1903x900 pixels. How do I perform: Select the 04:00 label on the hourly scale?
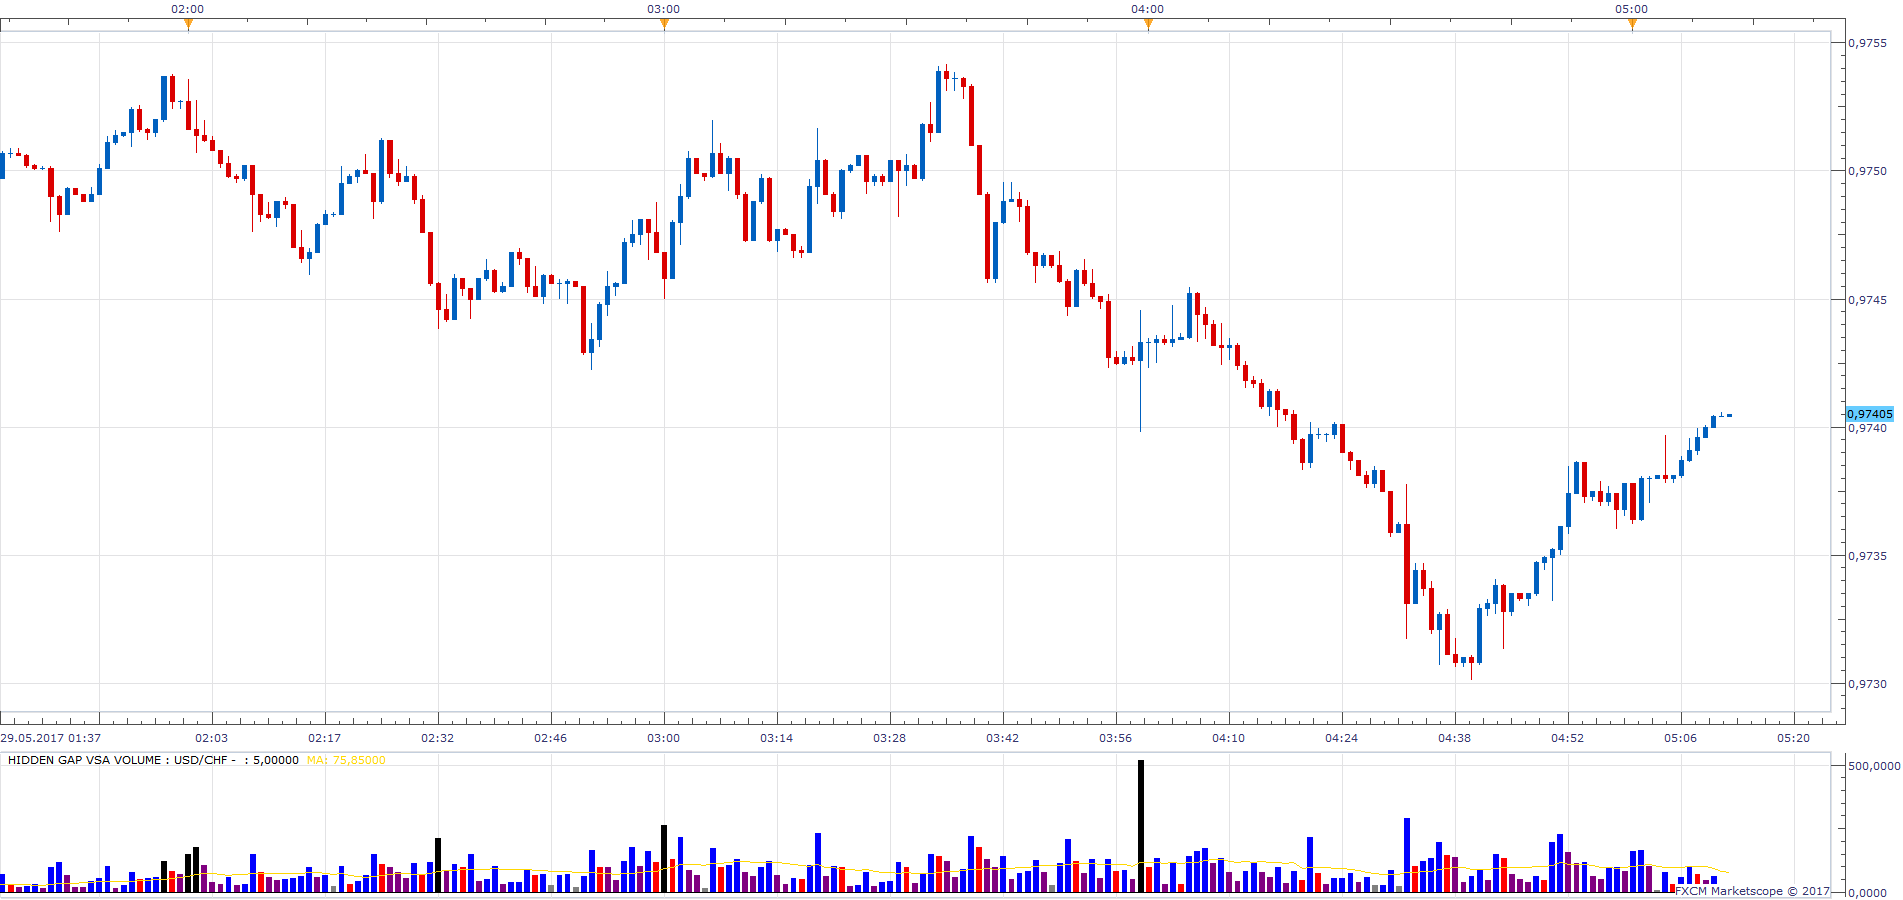[x=1147, y=9]
